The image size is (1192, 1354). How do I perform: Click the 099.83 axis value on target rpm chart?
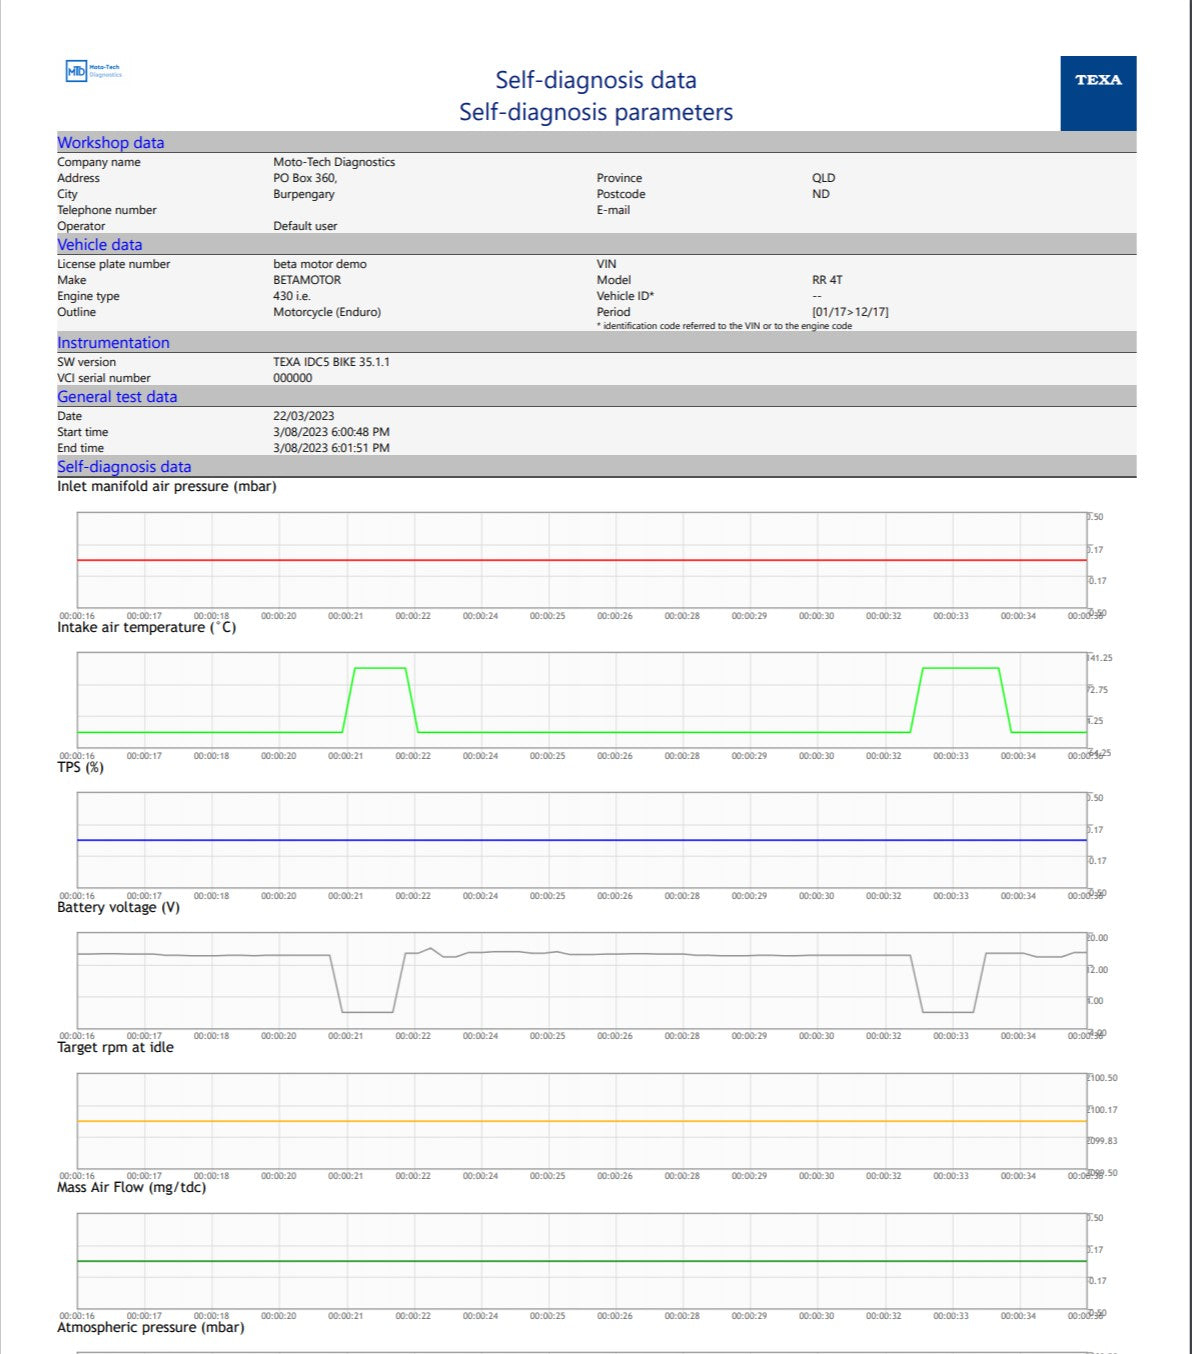[x=1103, y=1141]
